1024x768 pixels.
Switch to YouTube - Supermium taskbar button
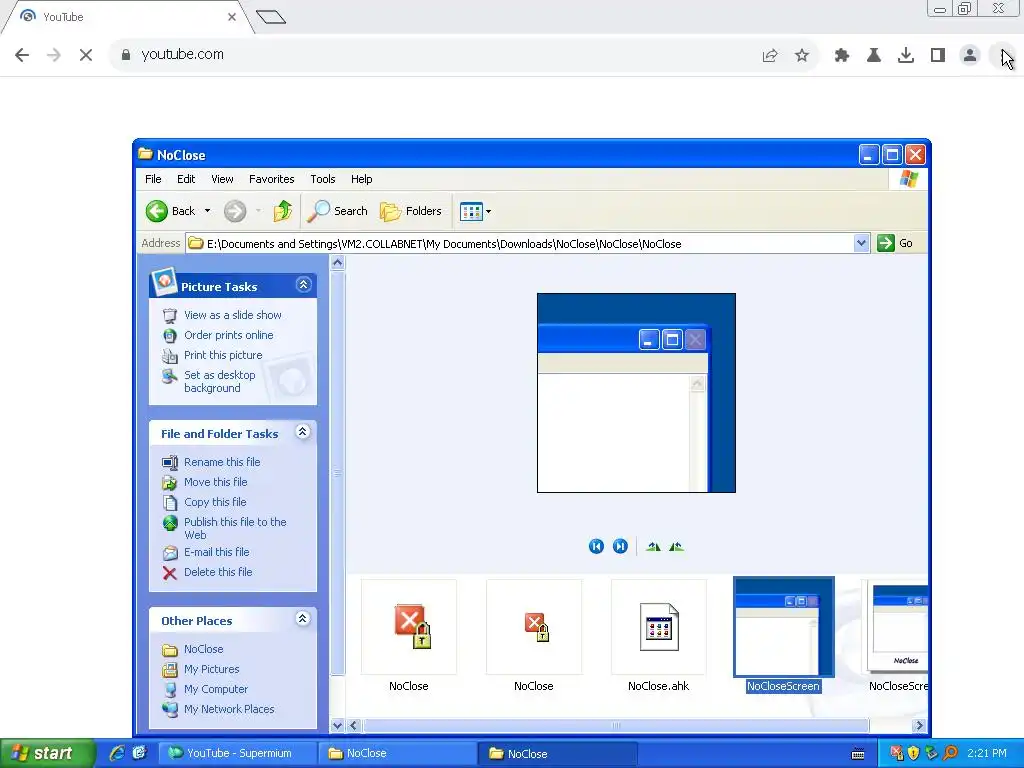coord(237,753)
